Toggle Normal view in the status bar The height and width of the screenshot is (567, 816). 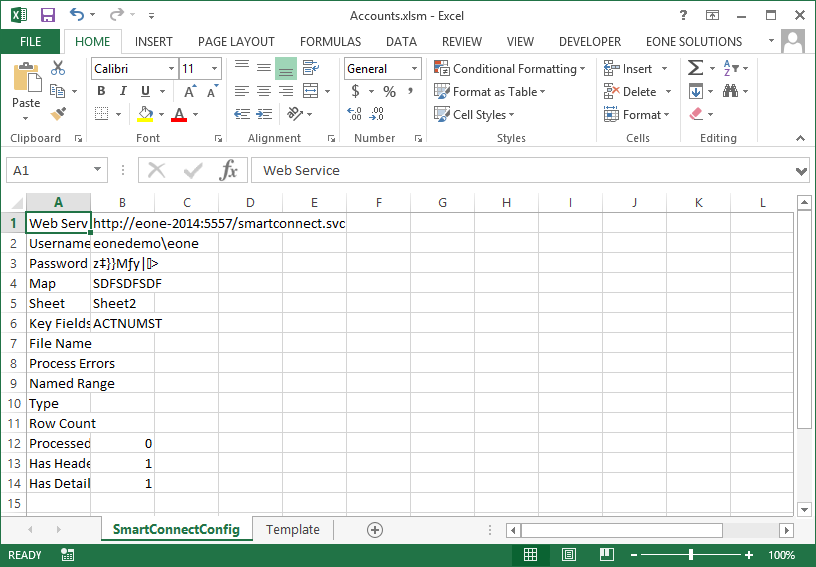coord(530,555)
